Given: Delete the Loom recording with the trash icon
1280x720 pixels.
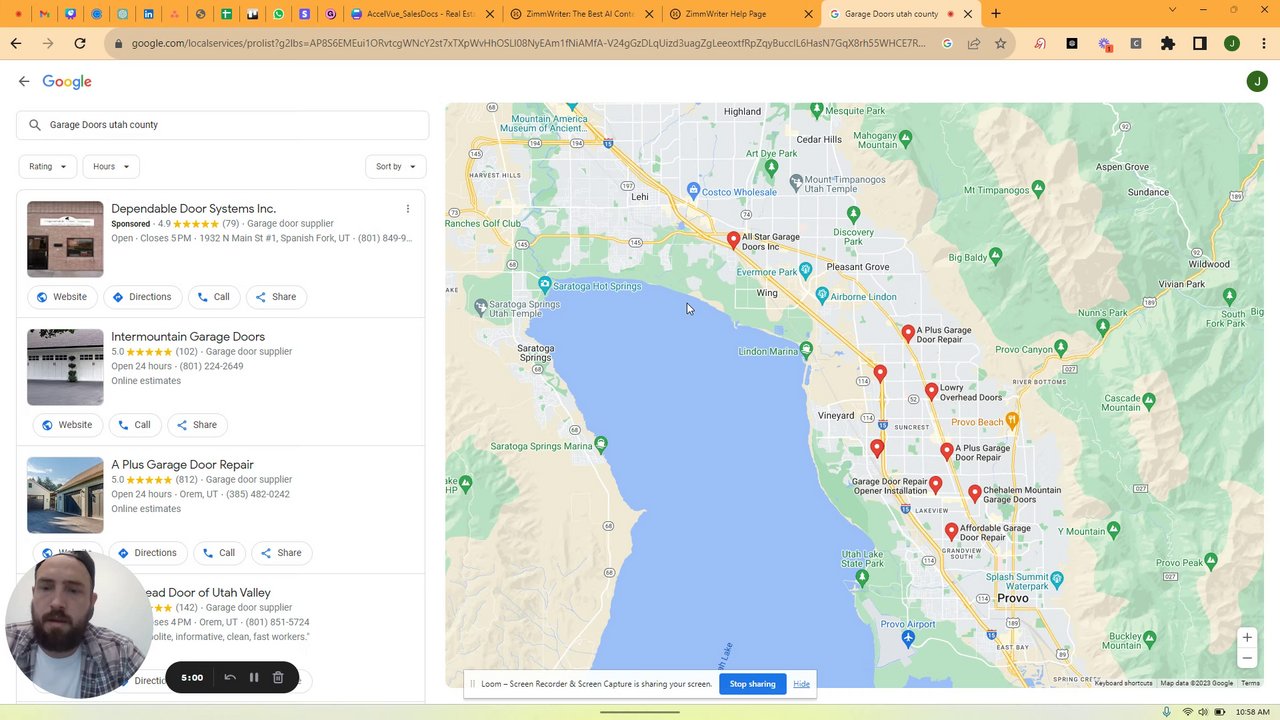Looking at the screenshot, I should (278, 678).
